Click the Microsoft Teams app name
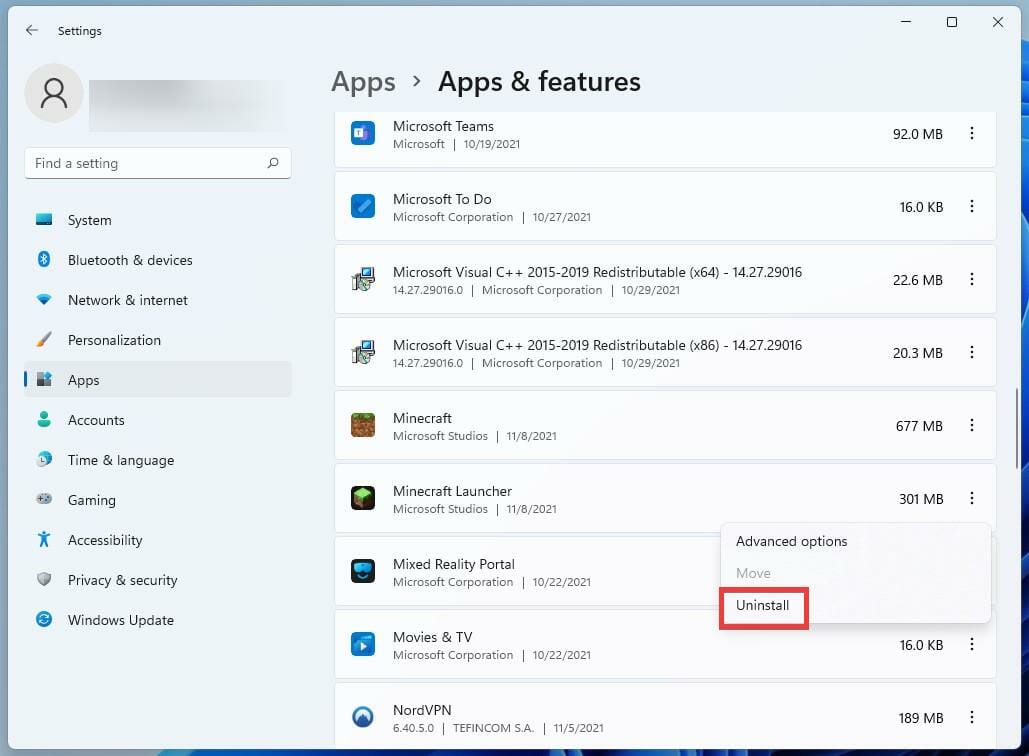The image size is (1029, 756). click(443, 126)
